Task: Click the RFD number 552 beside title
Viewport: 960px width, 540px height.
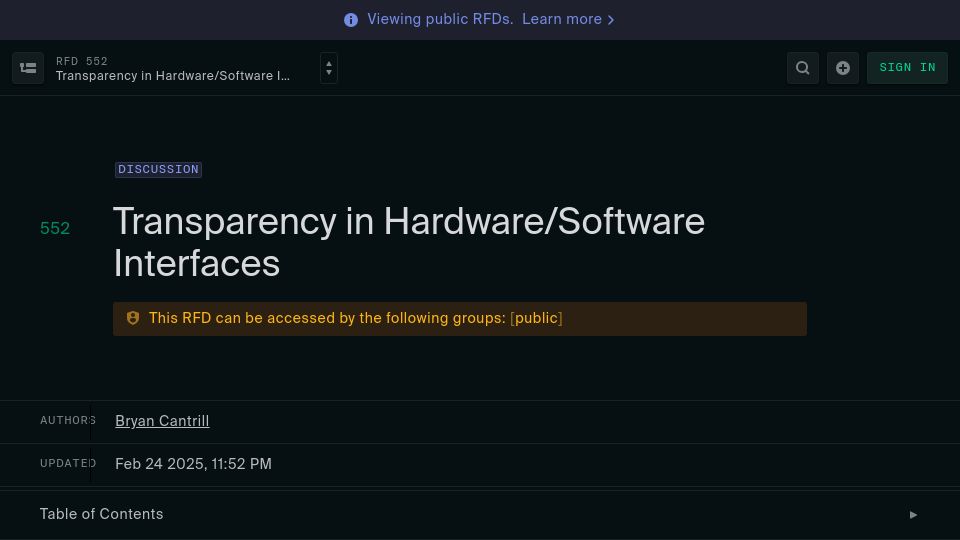Action: [x=55, y=228]
